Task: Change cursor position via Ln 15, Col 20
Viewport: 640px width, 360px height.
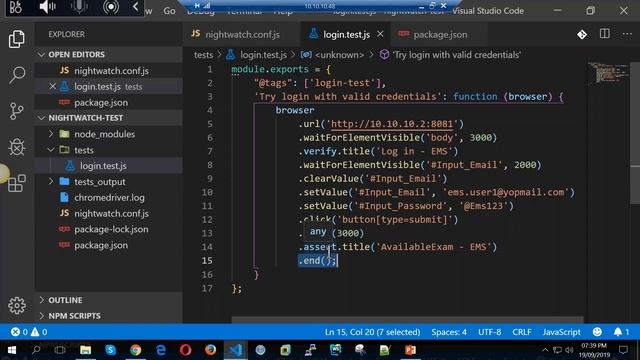Action: (x=372, y=332)
